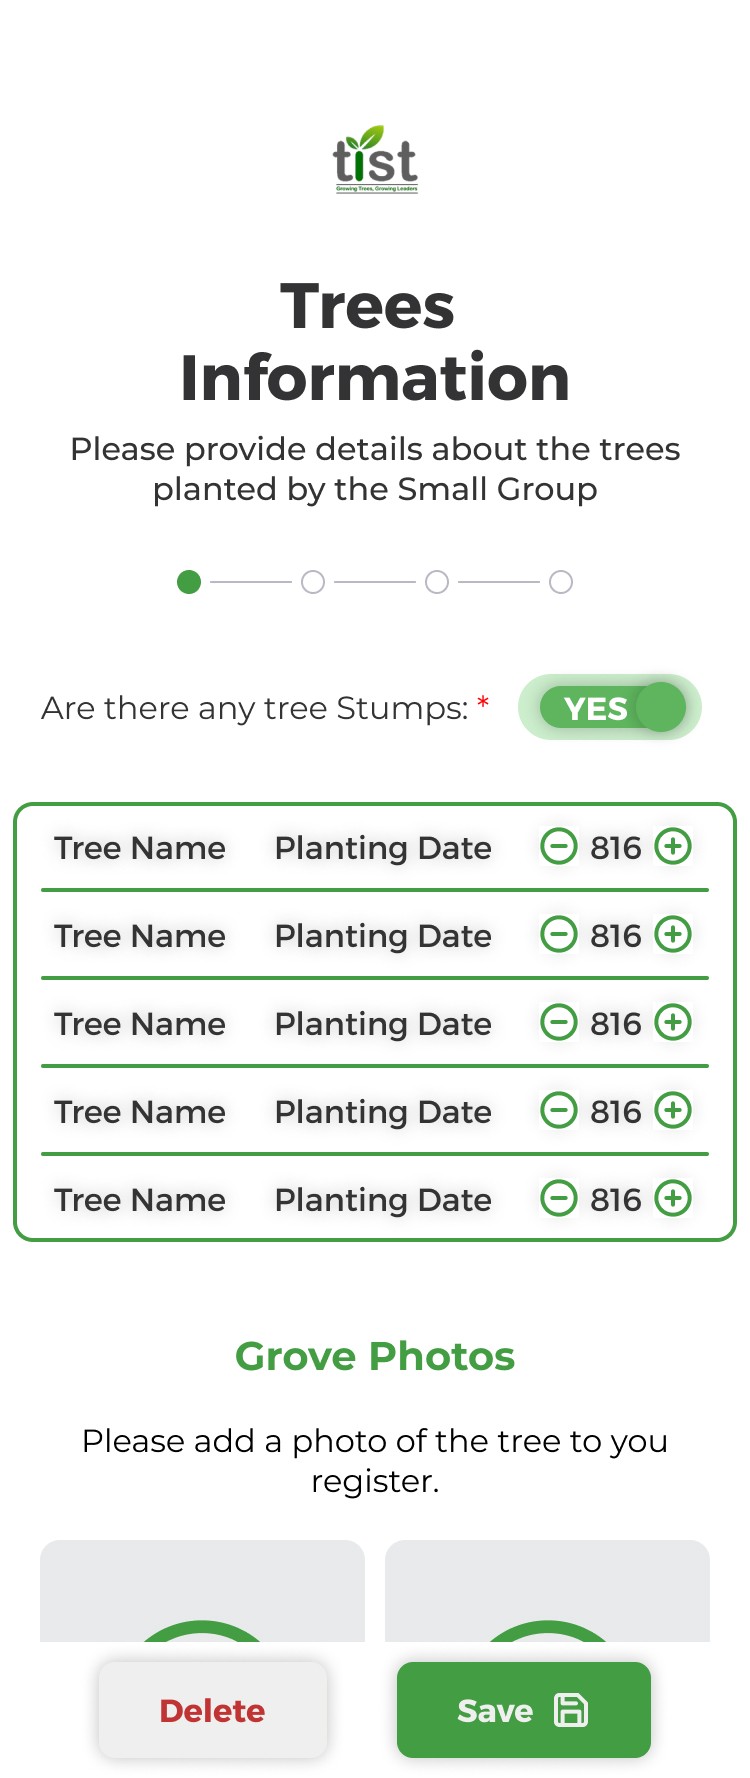750x1778 pixels.
Task: Open Tree Name field in fourth row
Action: [x=140, y=1112]
